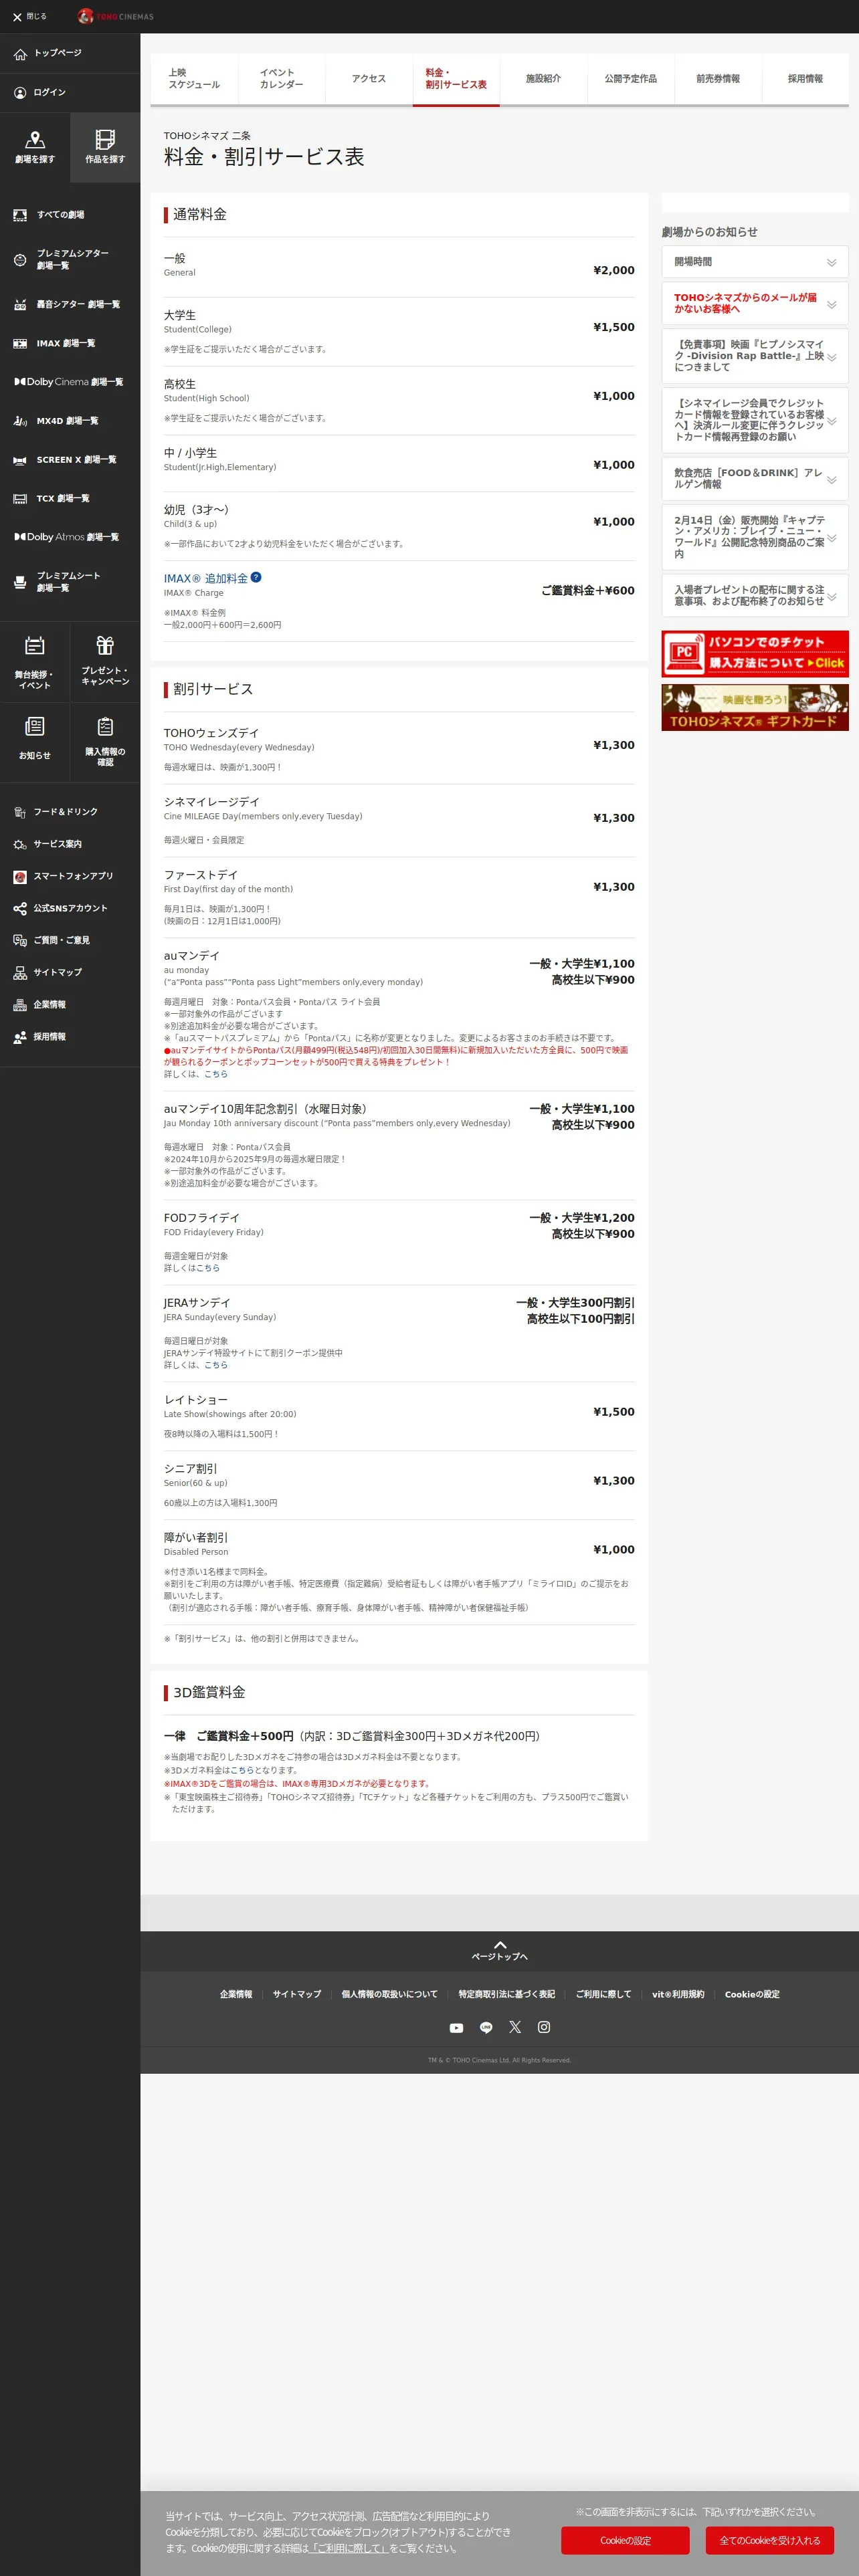Switch to イベントカレンダー tab
The width and height of the screenshot is (859, 2576).
pyautogui.click(x=281, y=79)
